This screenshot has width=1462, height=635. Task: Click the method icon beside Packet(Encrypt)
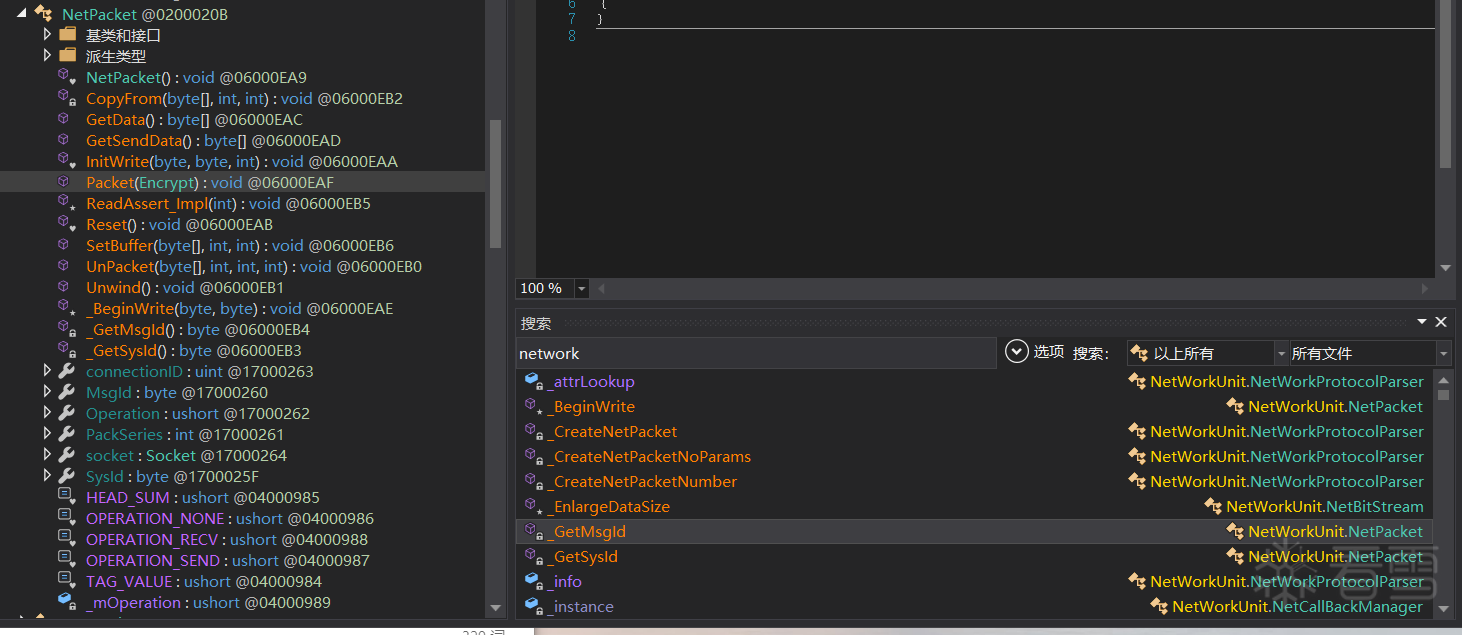(x=64, y=182)
